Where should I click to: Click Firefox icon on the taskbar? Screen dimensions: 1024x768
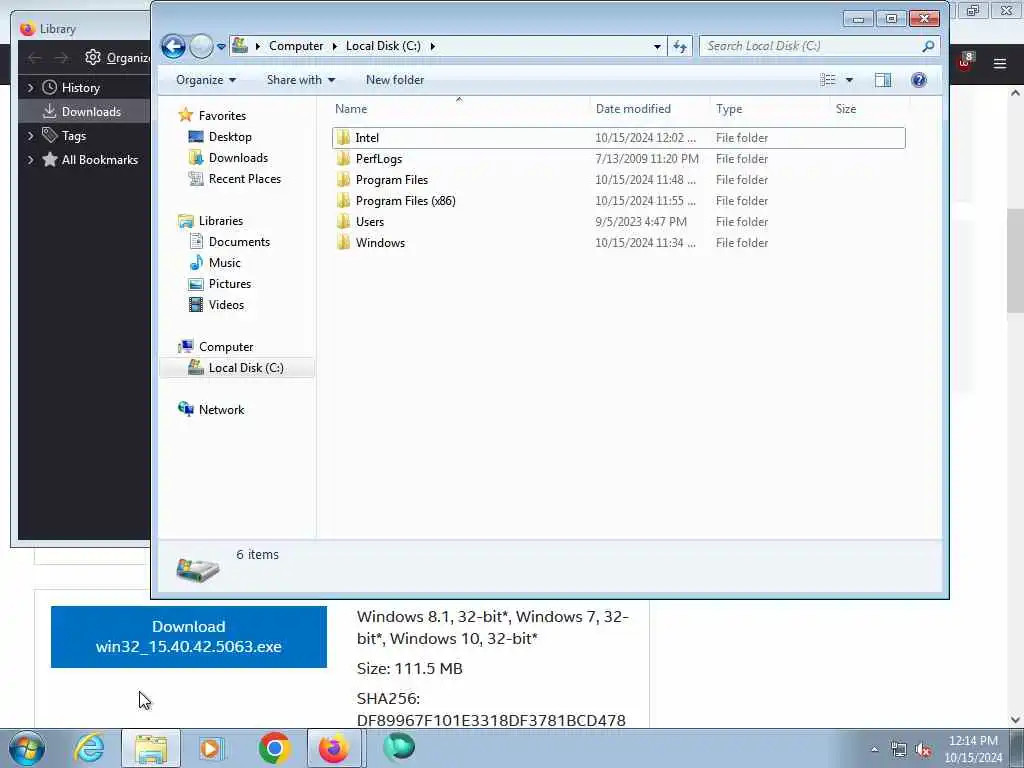click(x=334, y=748)
